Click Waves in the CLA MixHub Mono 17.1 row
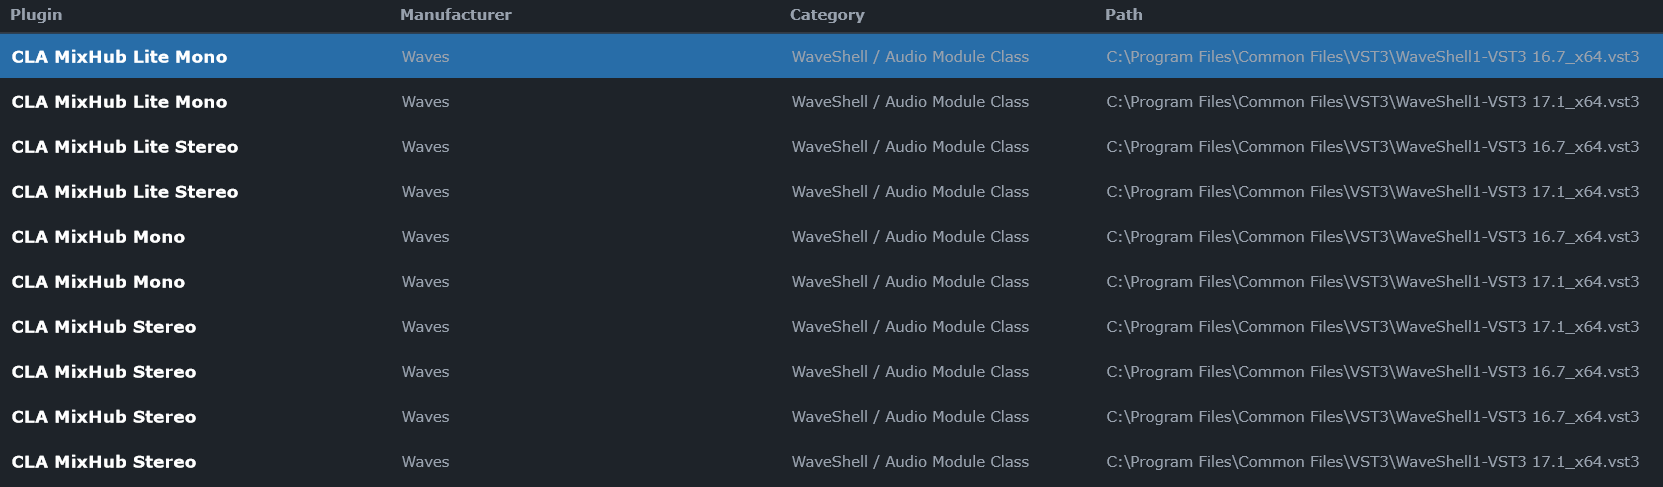This screenshot has width=1663, height=487. pos(425,282)
